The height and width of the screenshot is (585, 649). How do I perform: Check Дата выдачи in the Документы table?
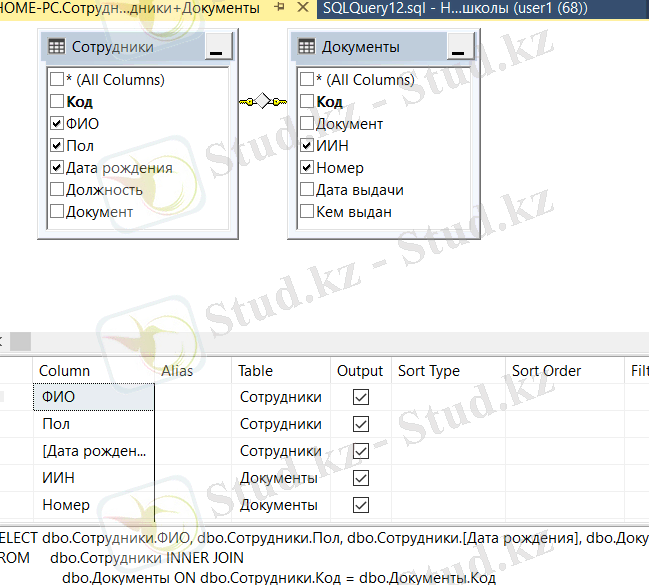pos(307,189)
